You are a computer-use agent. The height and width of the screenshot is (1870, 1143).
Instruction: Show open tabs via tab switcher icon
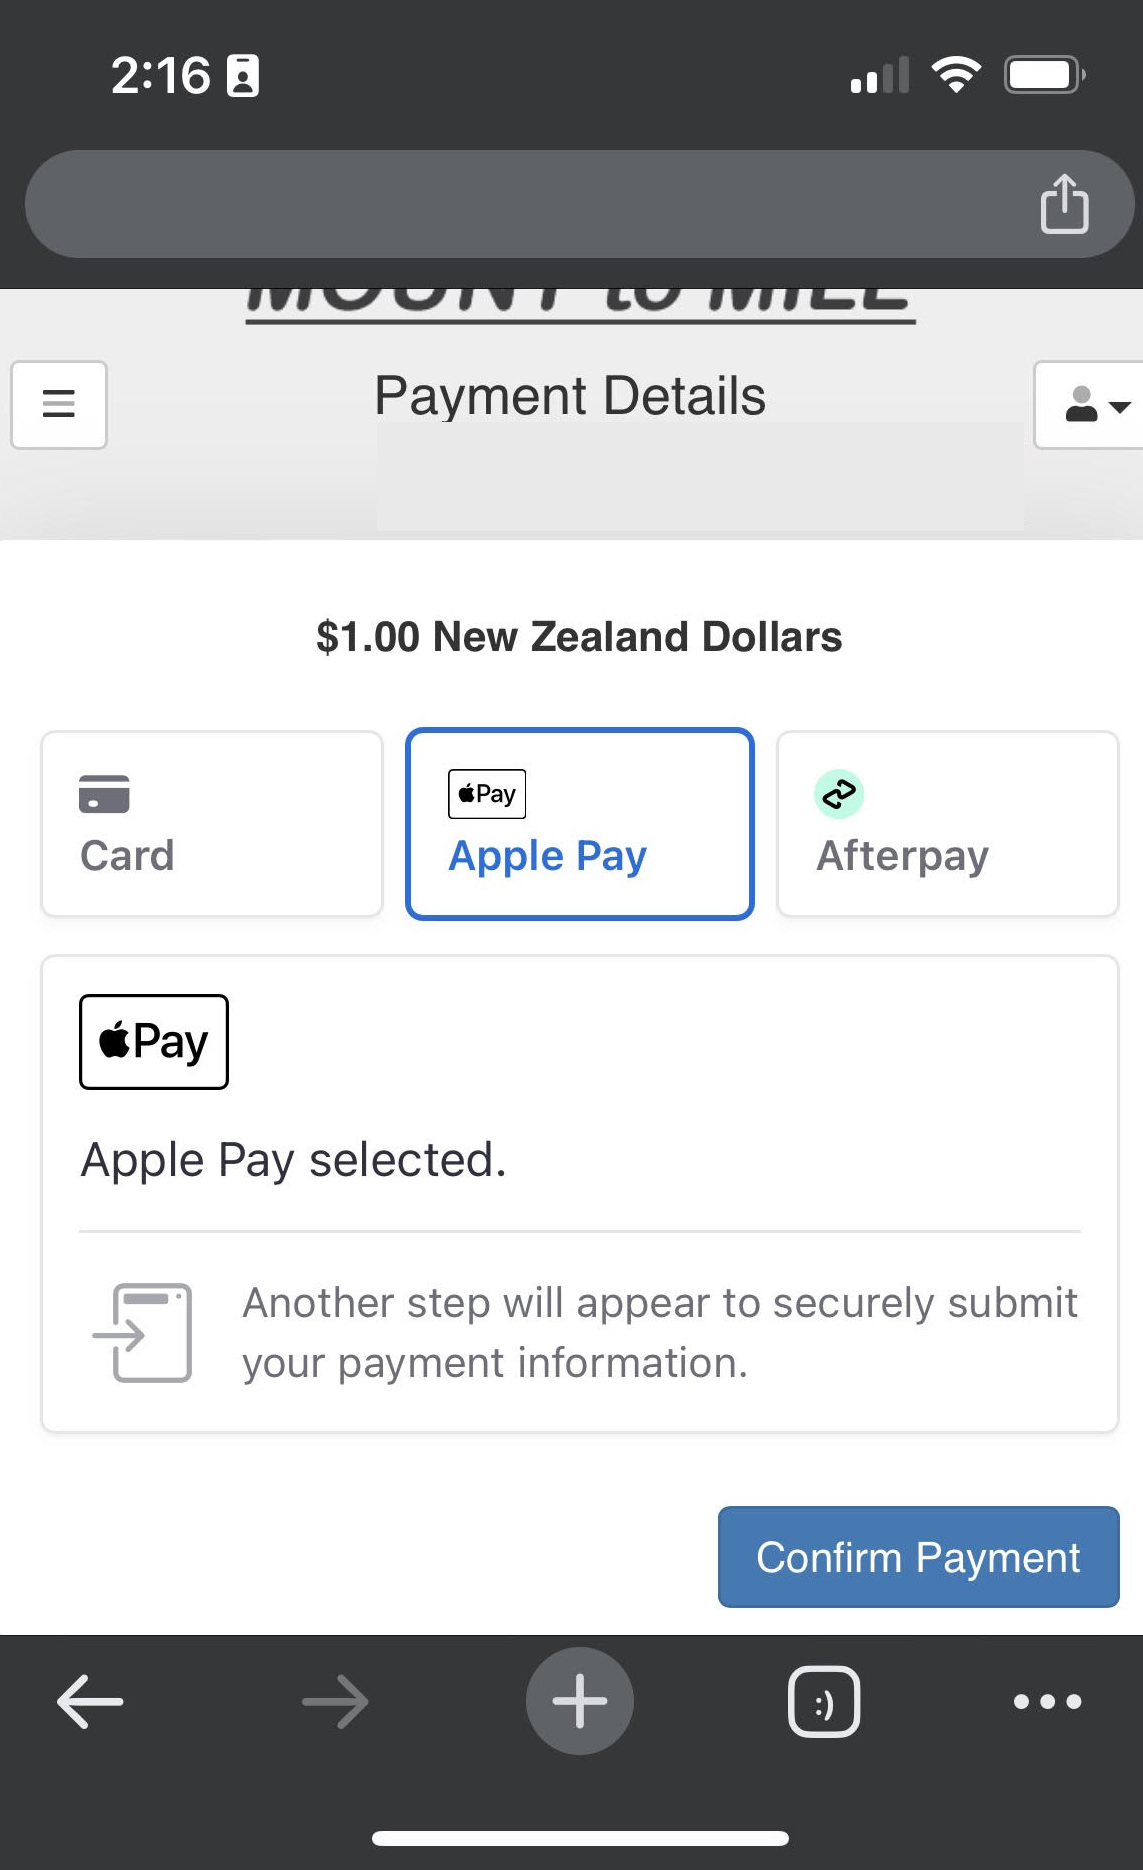824,1701
